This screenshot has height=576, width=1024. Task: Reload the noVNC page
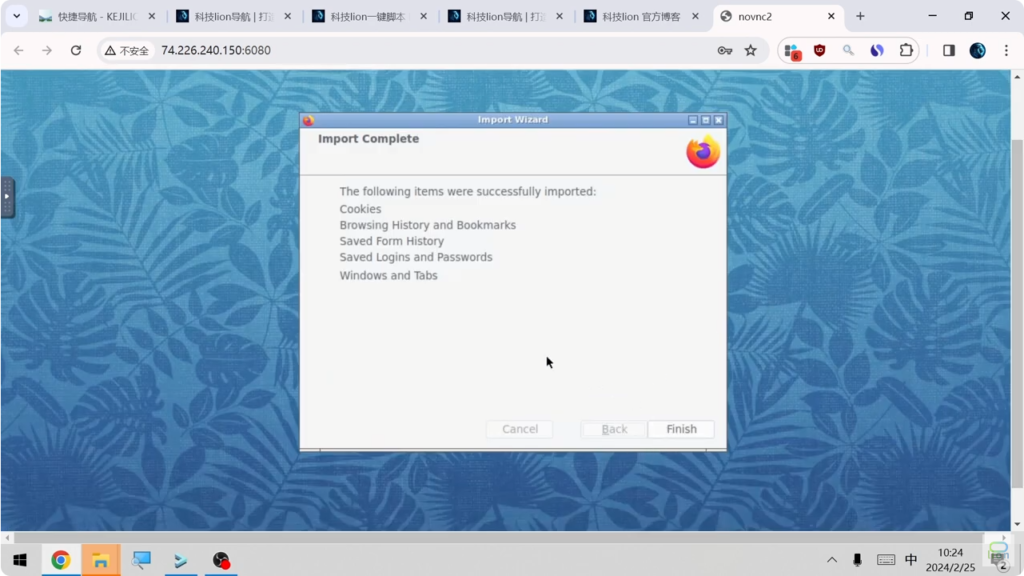click(75, 50)
